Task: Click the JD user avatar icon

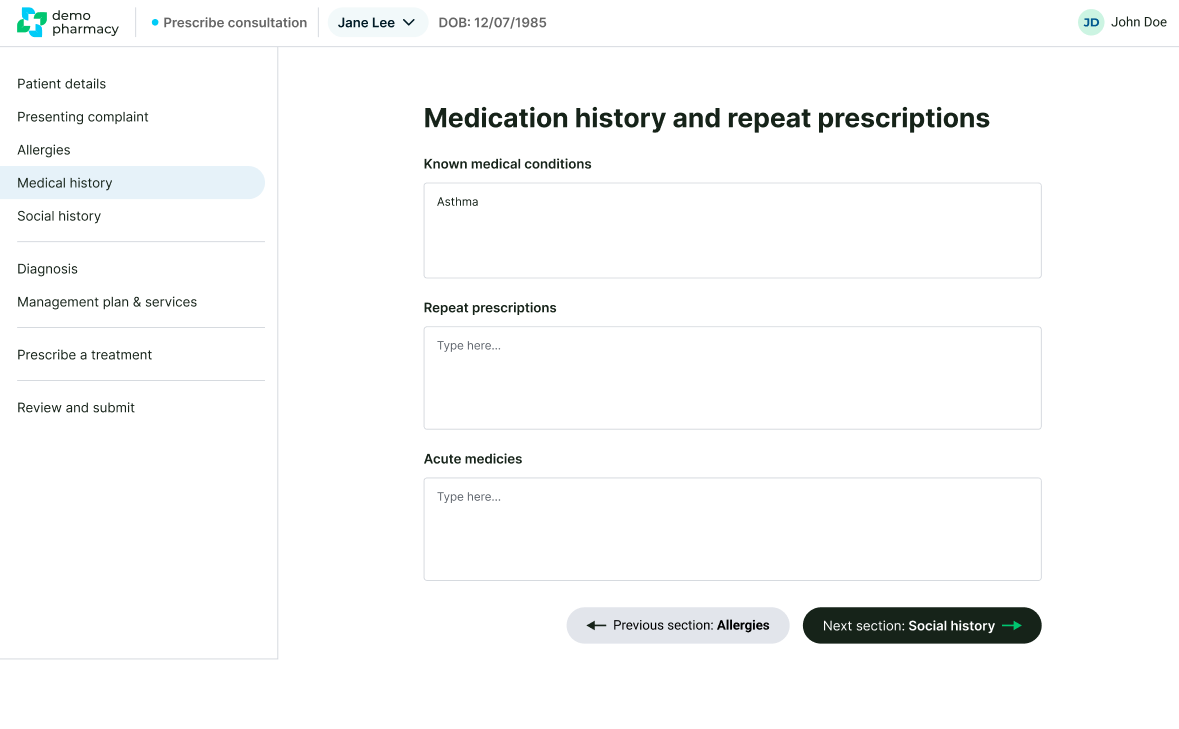Action: [1090, 22]
